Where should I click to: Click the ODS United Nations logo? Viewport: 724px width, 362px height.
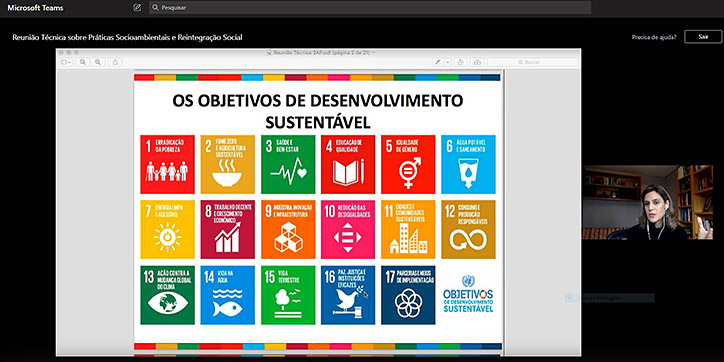click(x=468, y=294)
